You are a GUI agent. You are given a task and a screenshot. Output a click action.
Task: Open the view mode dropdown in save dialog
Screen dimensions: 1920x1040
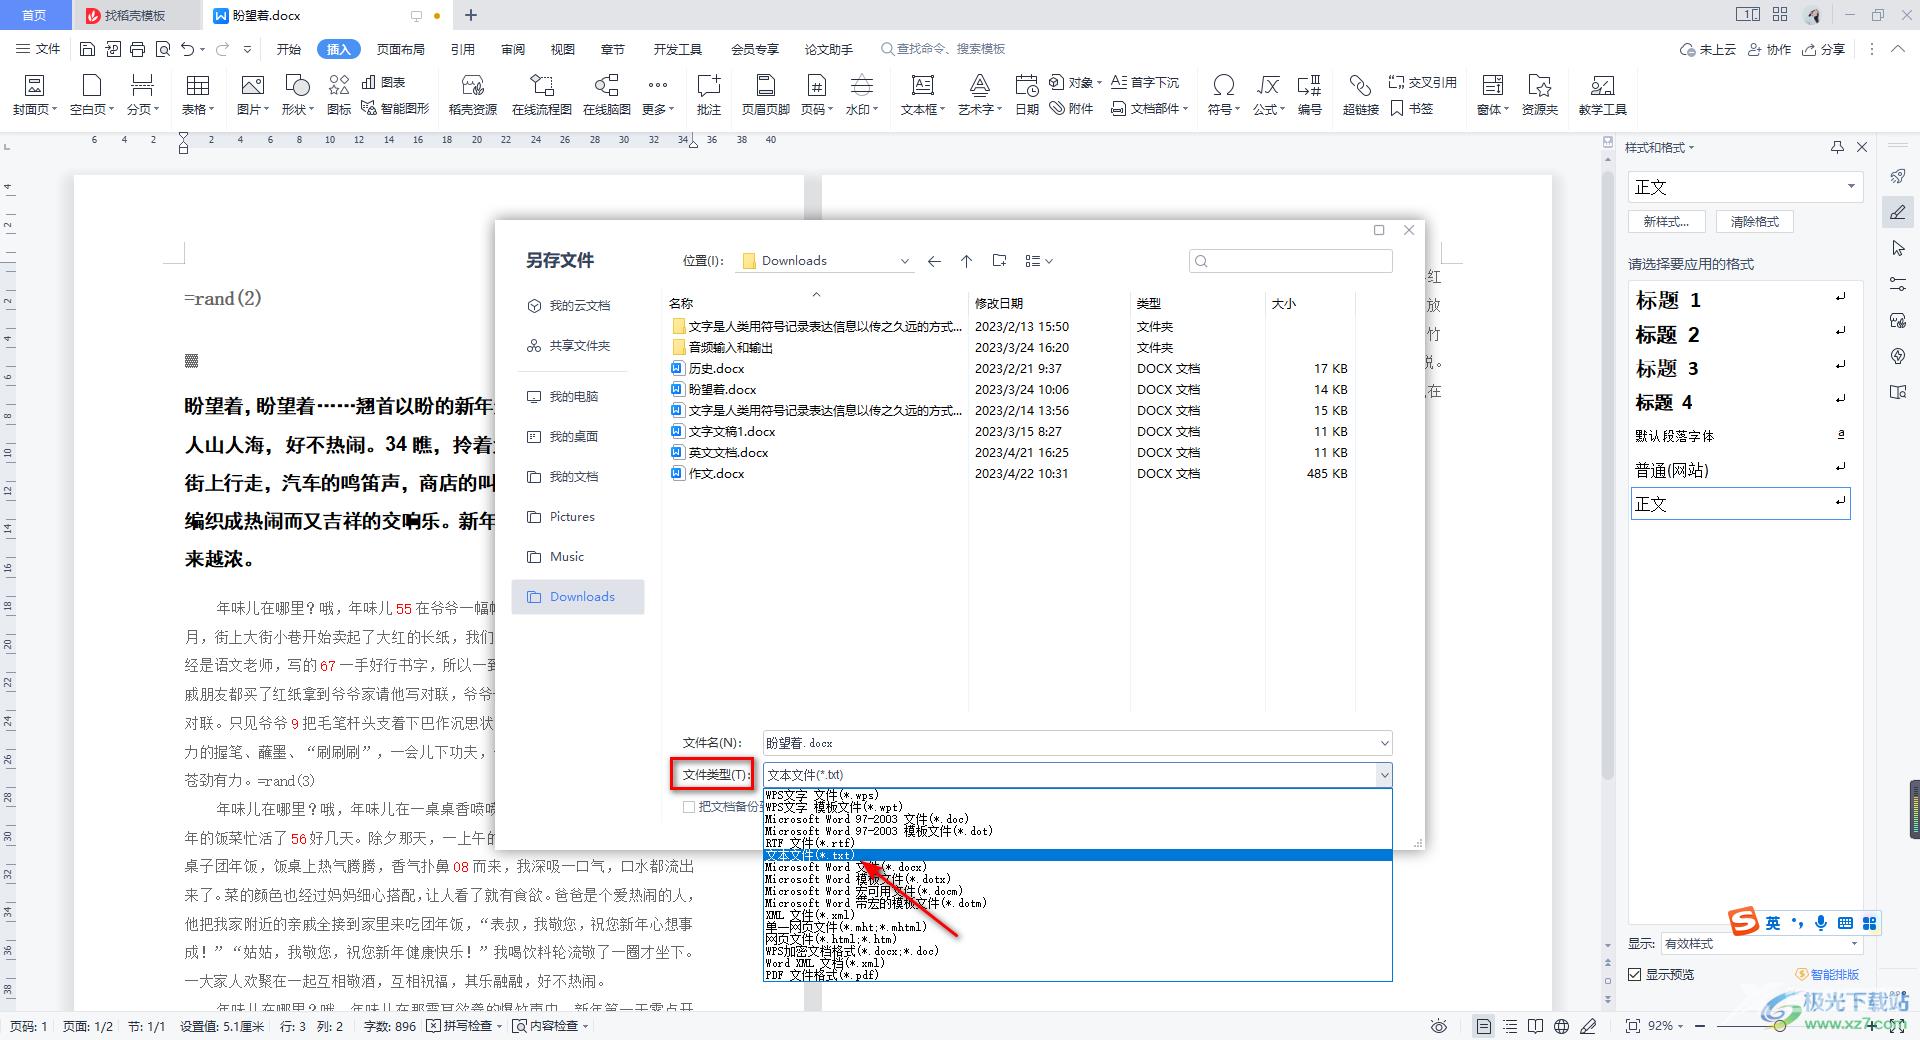click(x=1039, y=261)
